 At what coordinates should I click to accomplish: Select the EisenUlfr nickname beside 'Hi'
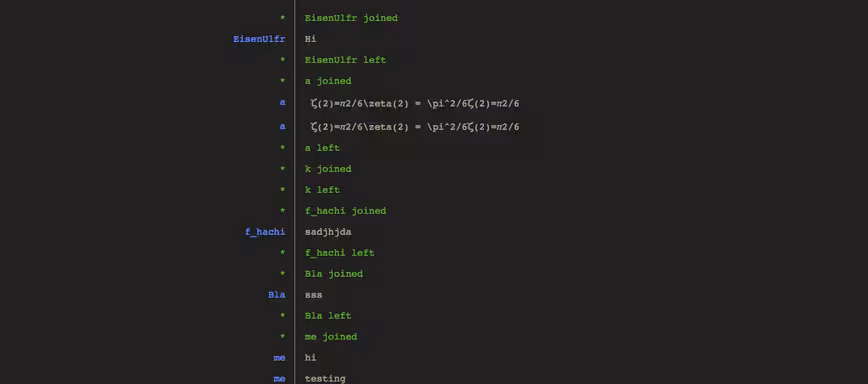[259, 39]
